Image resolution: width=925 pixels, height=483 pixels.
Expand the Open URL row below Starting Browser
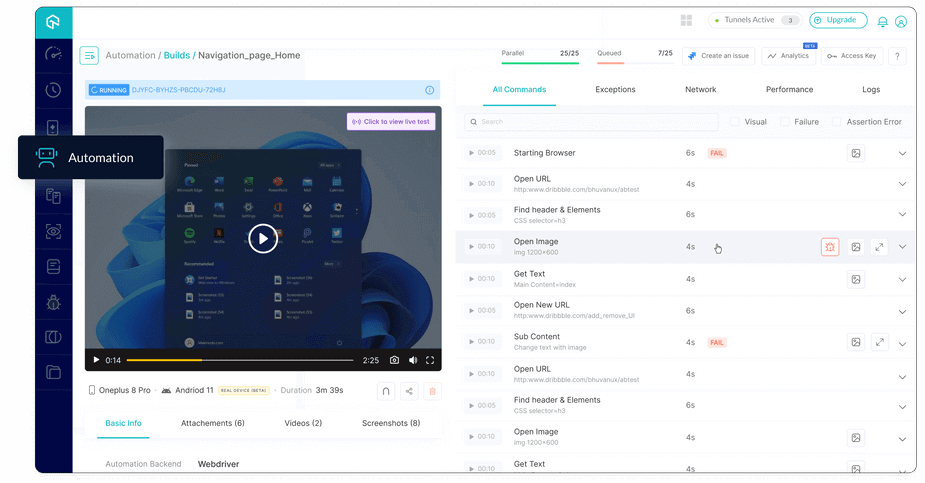coord(902,184)
